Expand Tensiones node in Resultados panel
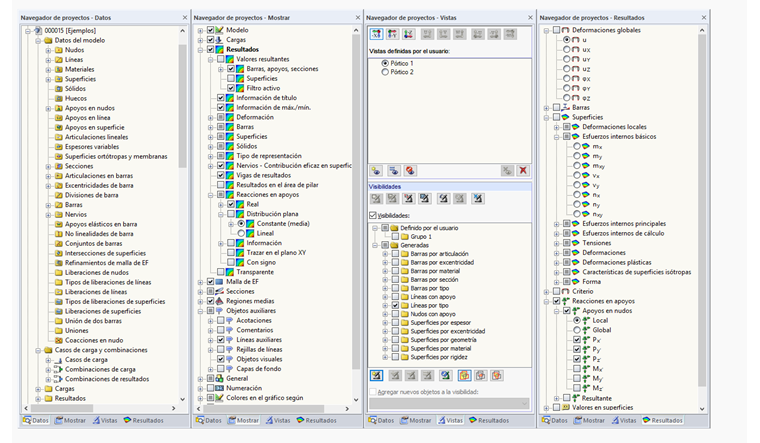760x443 pixels. [x=556, y=243]
